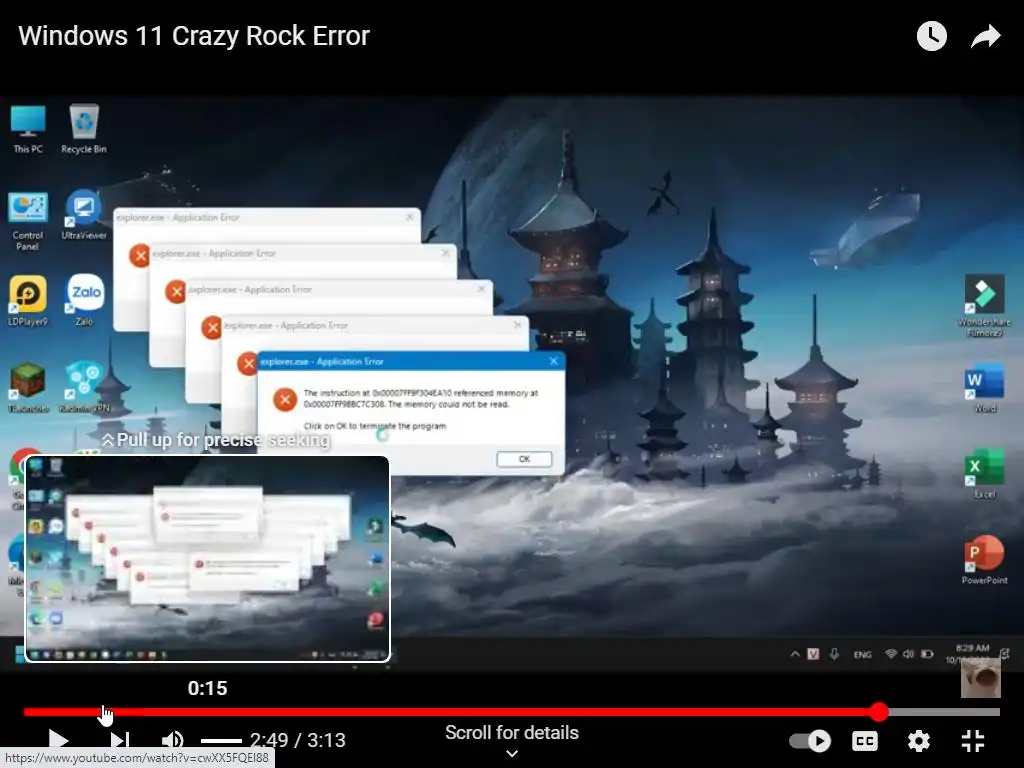1024x768 pixels.
Task: Open Recycle Bin desktop icon
Action: click(84, 129)
